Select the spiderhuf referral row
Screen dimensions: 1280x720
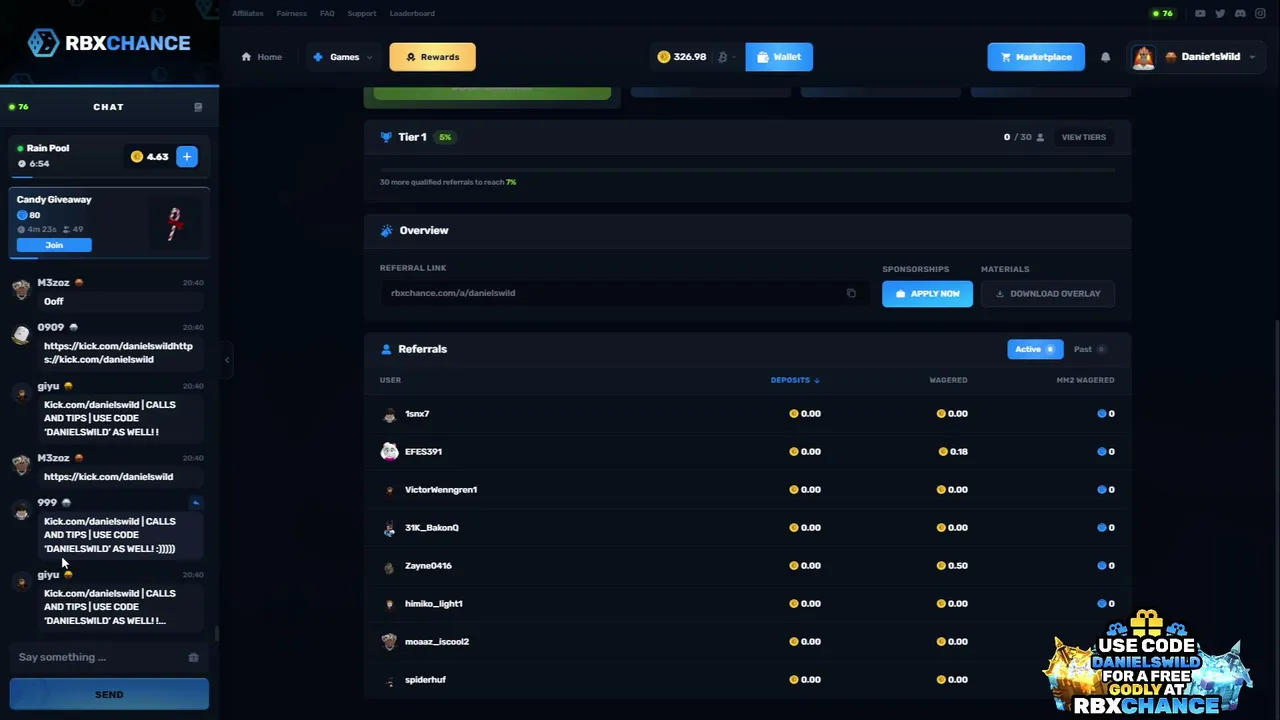[x=747, y=680]
